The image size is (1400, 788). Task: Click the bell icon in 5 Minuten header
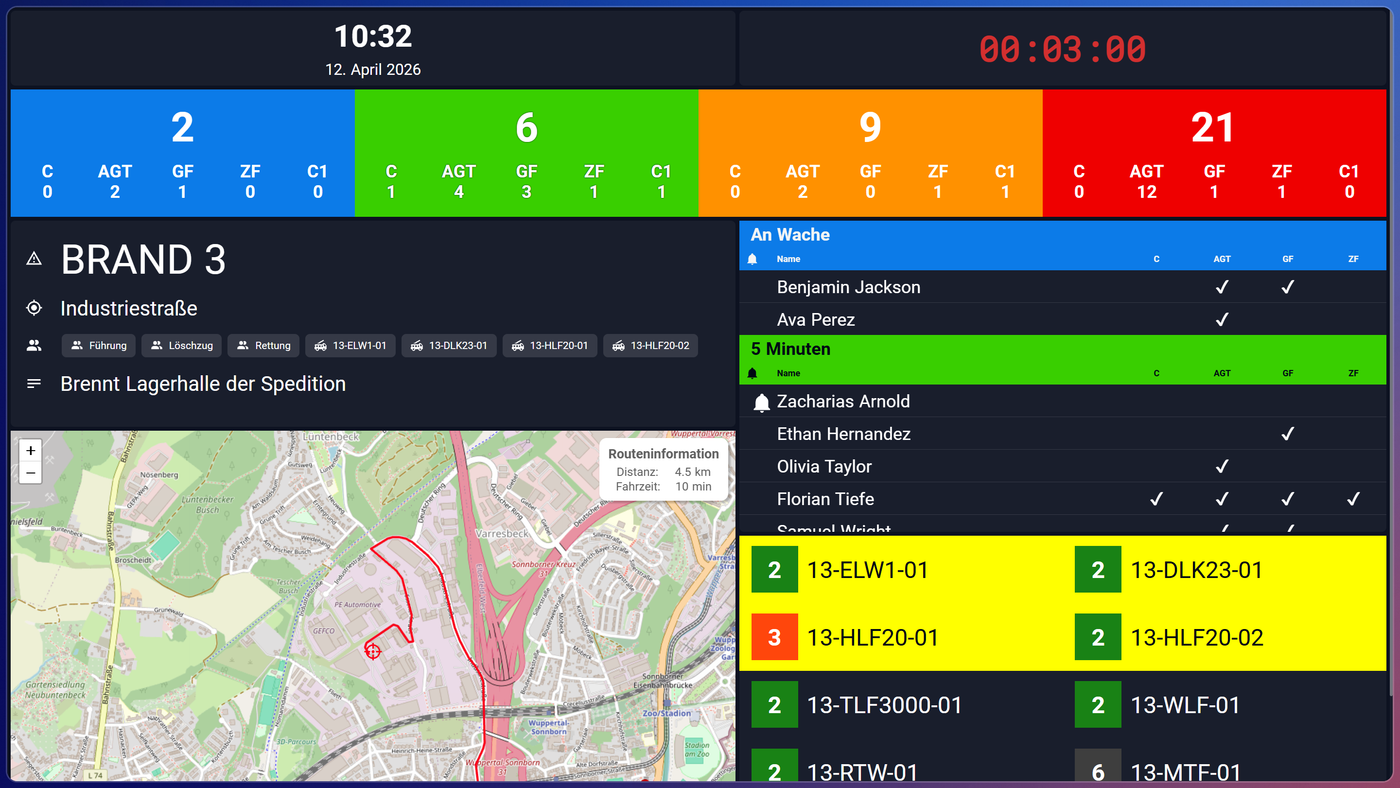coord(752,373)
